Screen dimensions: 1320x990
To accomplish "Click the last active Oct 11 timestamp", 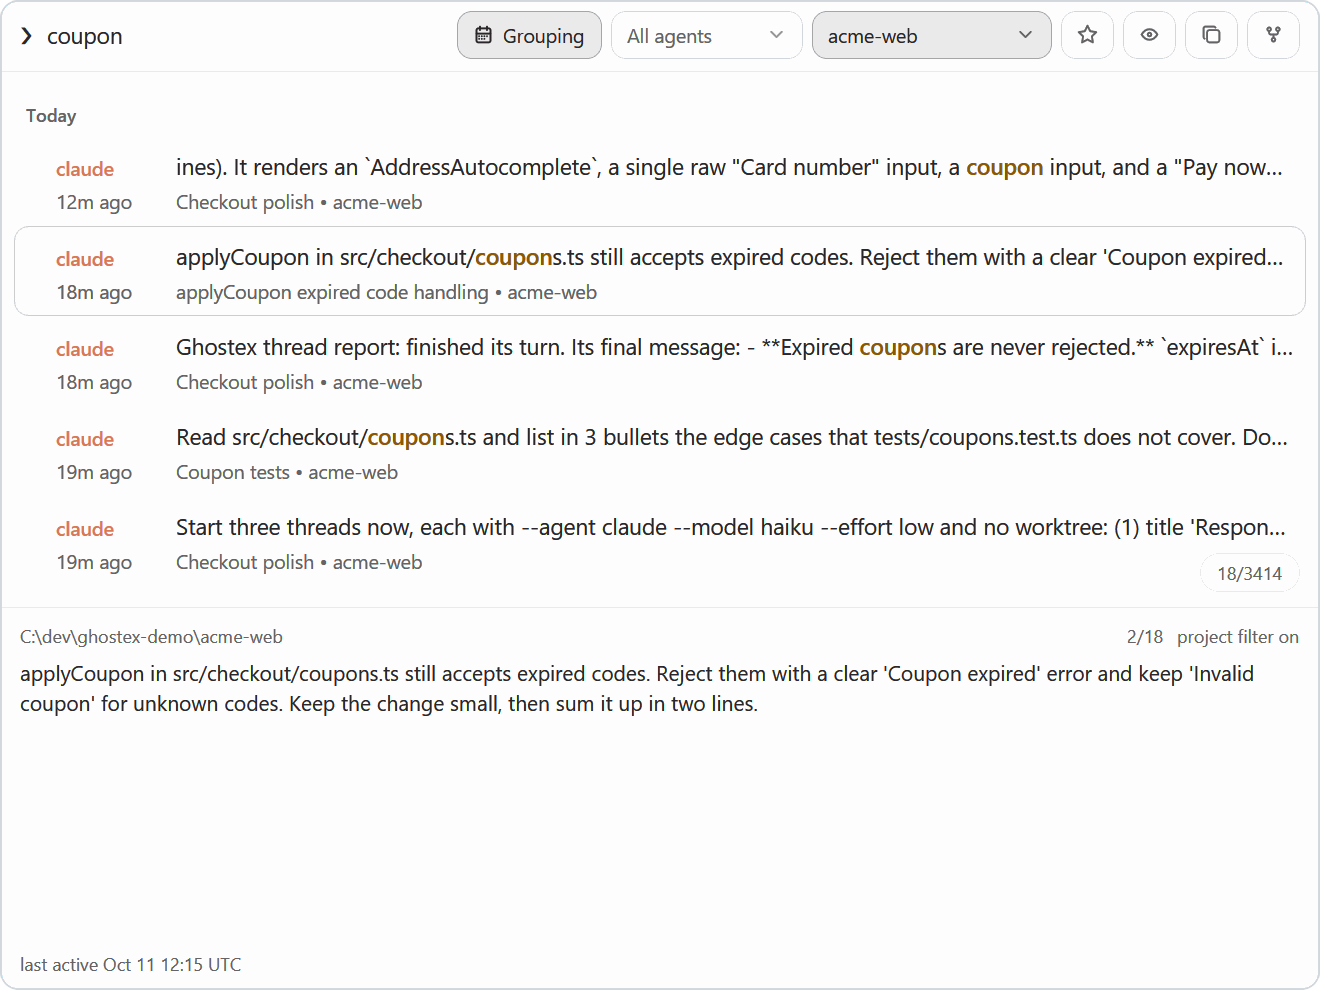I will pyautogui.click(x=130, y=965).
